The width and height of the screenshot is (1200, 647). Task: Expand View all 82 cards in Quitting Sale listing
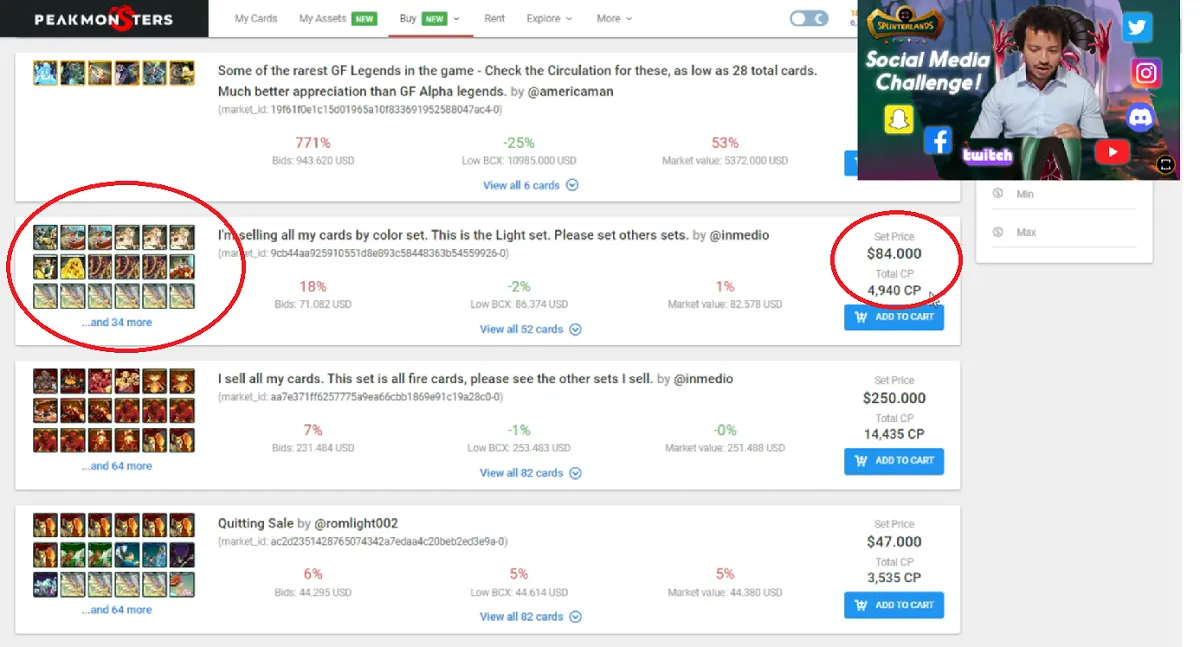530,617
